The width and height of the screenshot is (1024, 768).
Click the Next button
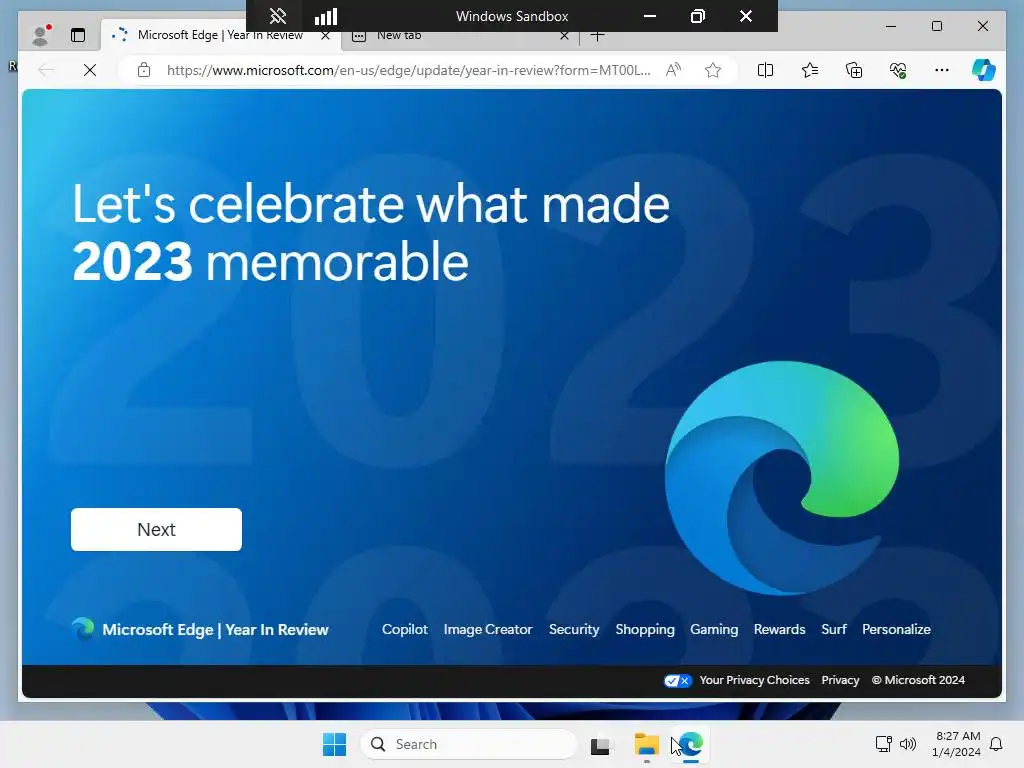pos(156,530)
